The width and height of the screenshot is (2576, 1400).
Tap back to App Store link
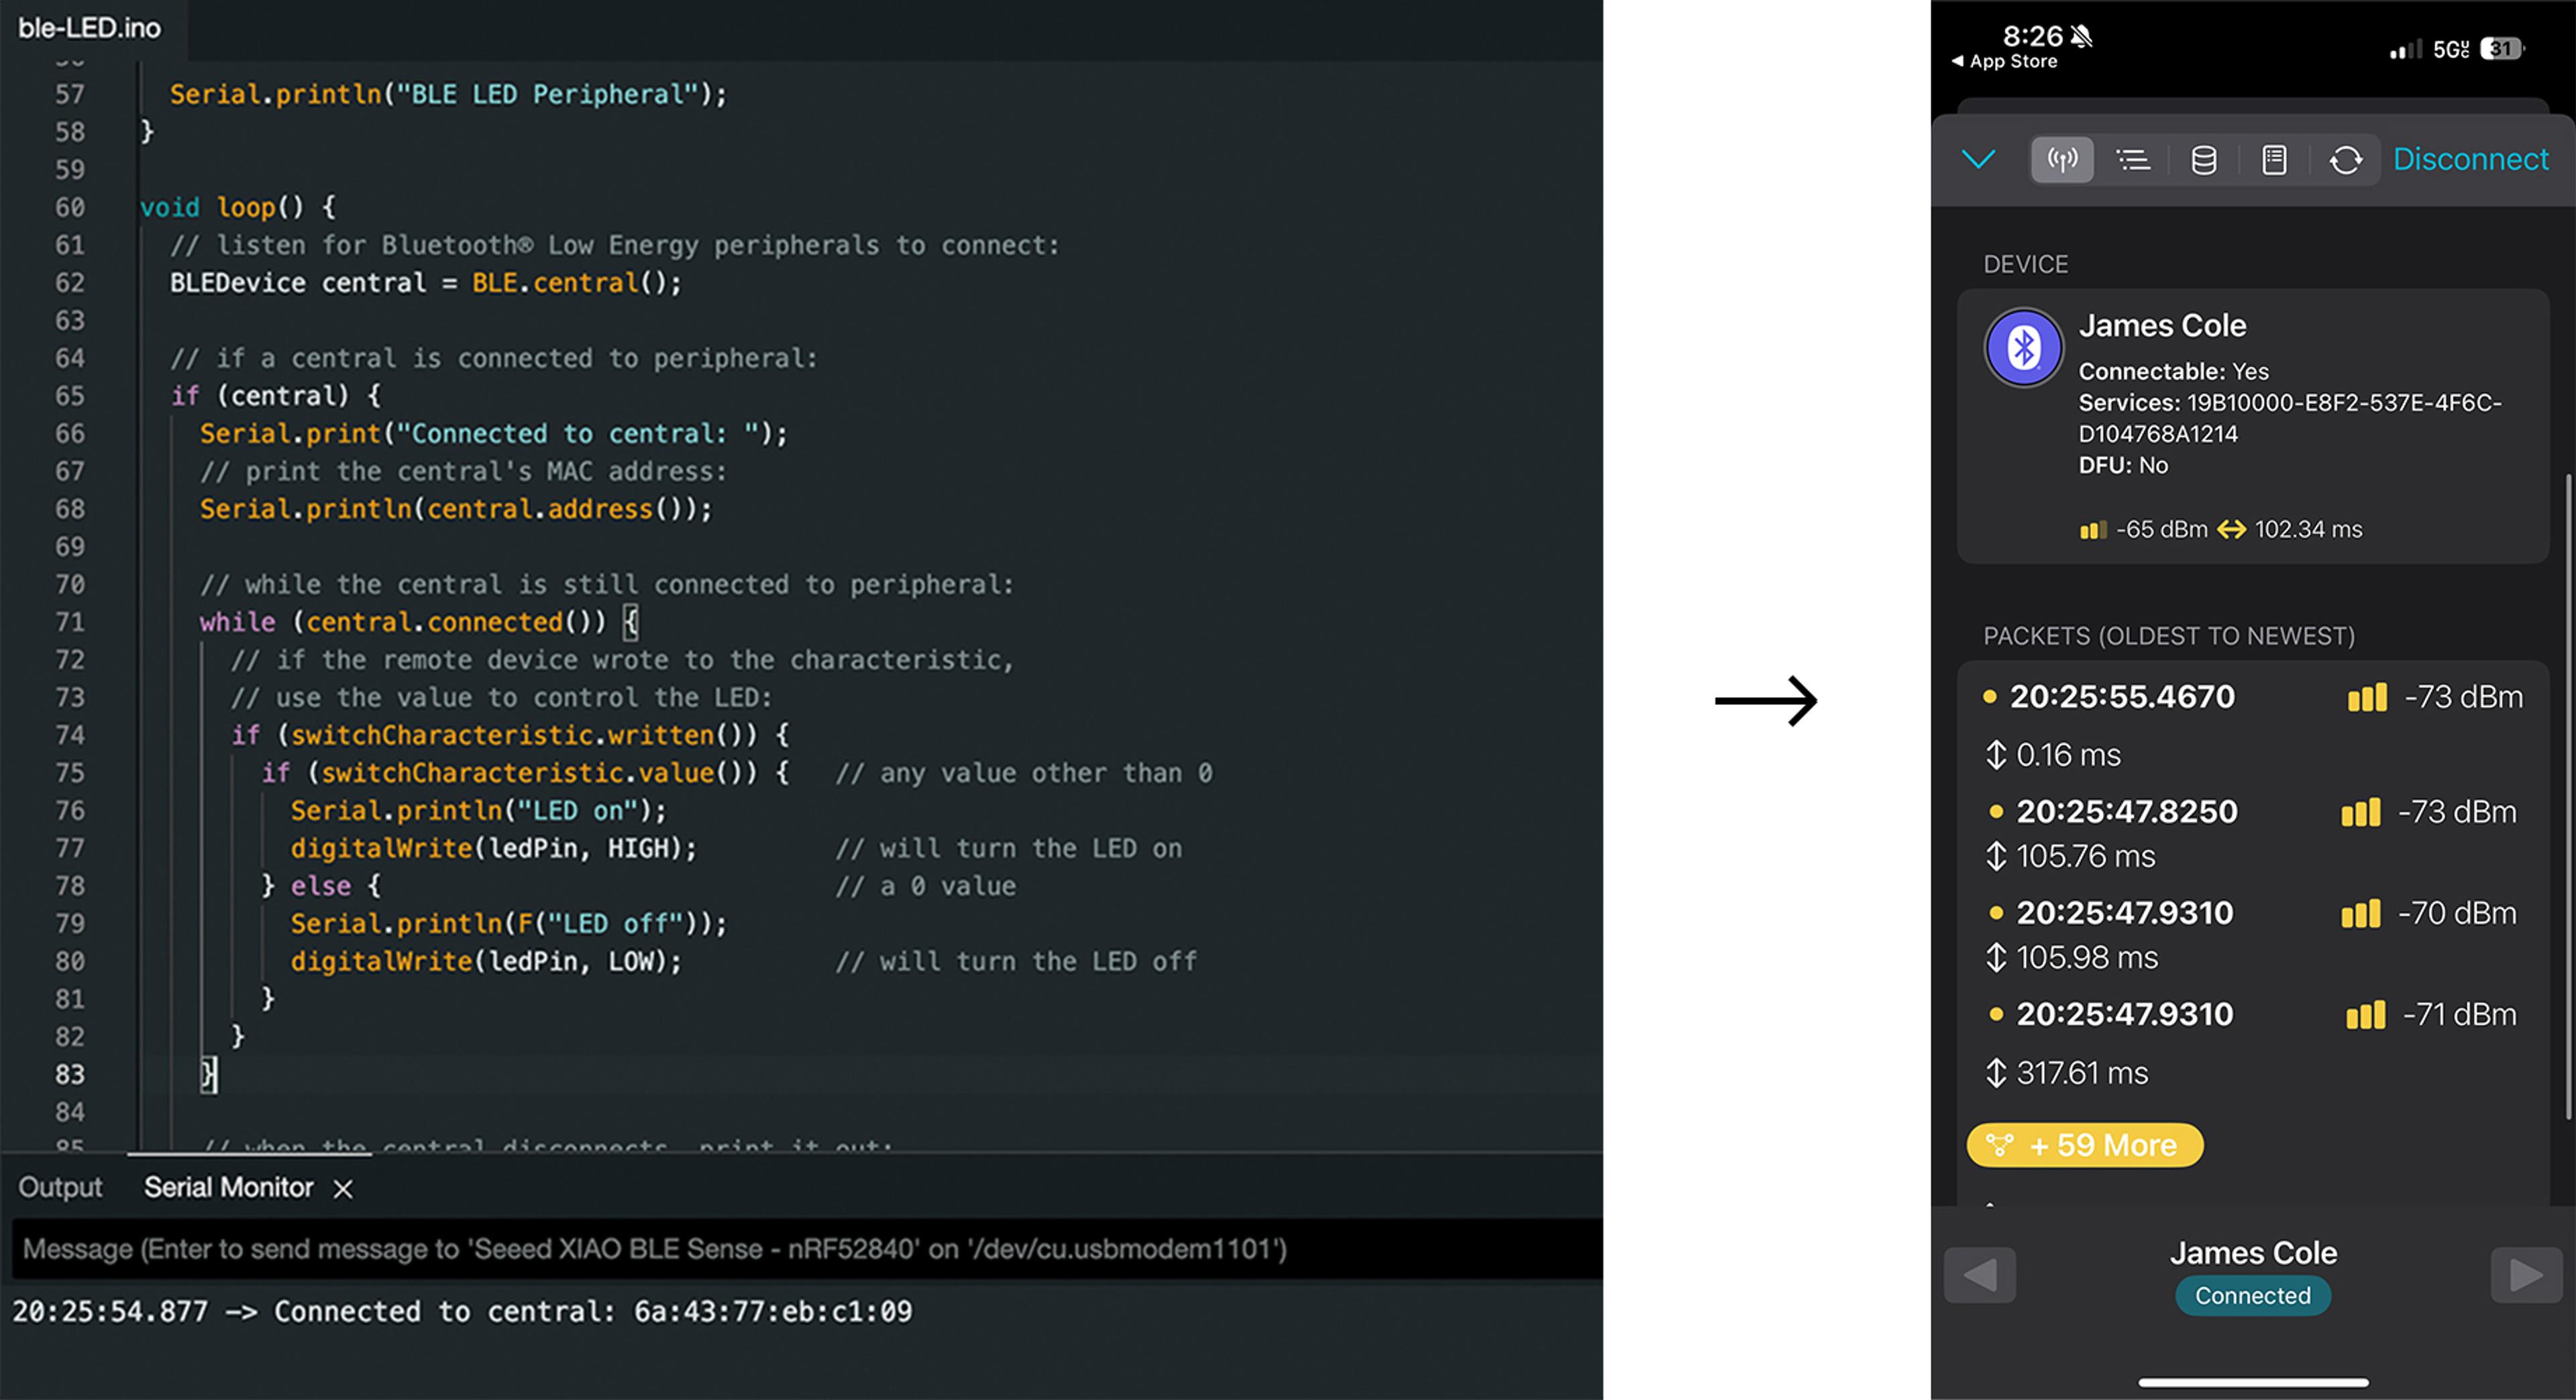(x=2004, y=61)
